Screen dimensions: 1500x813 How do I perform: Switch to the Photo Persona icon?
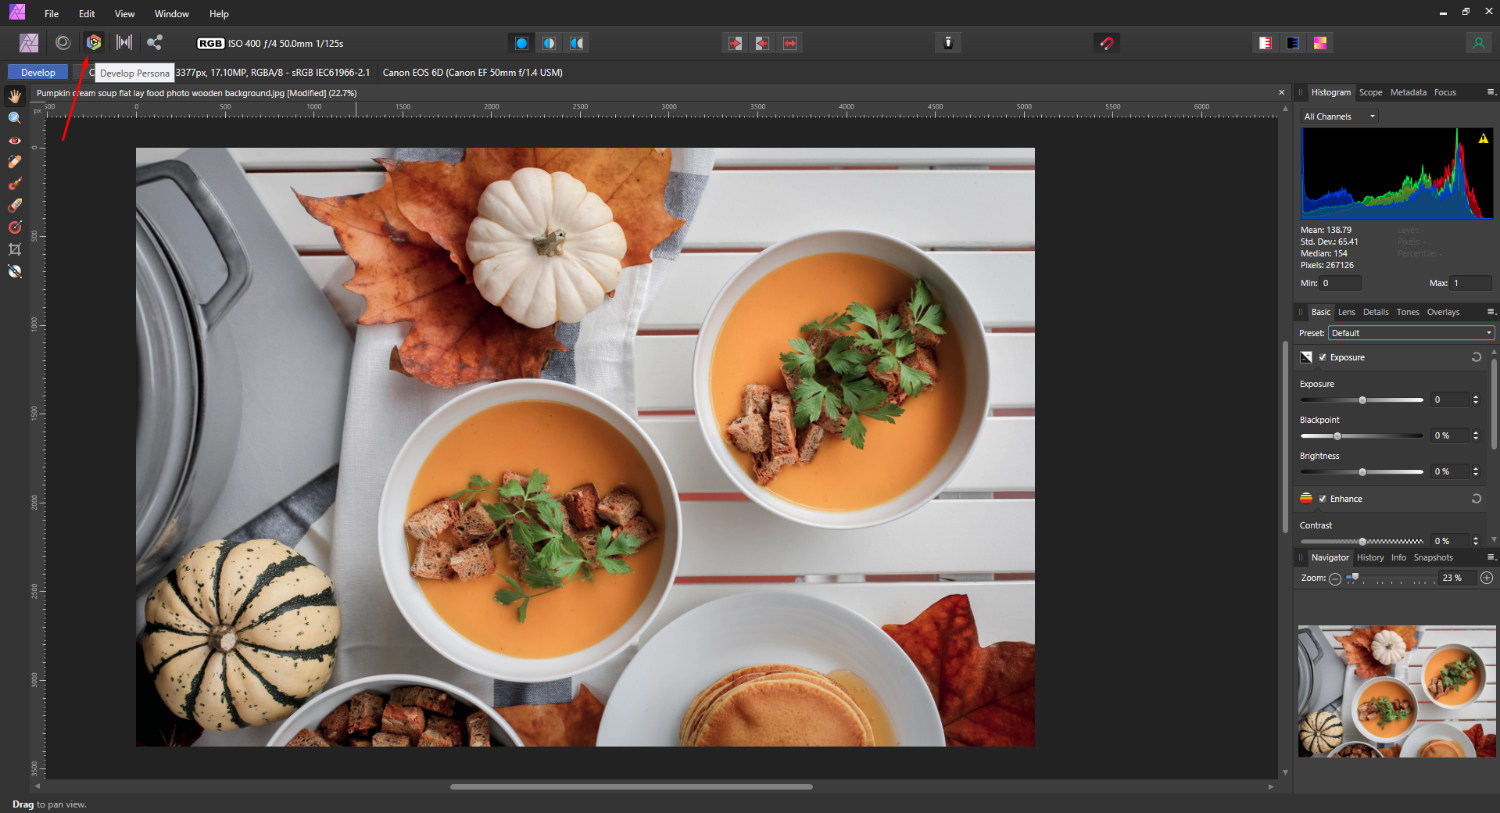(29, 42)
